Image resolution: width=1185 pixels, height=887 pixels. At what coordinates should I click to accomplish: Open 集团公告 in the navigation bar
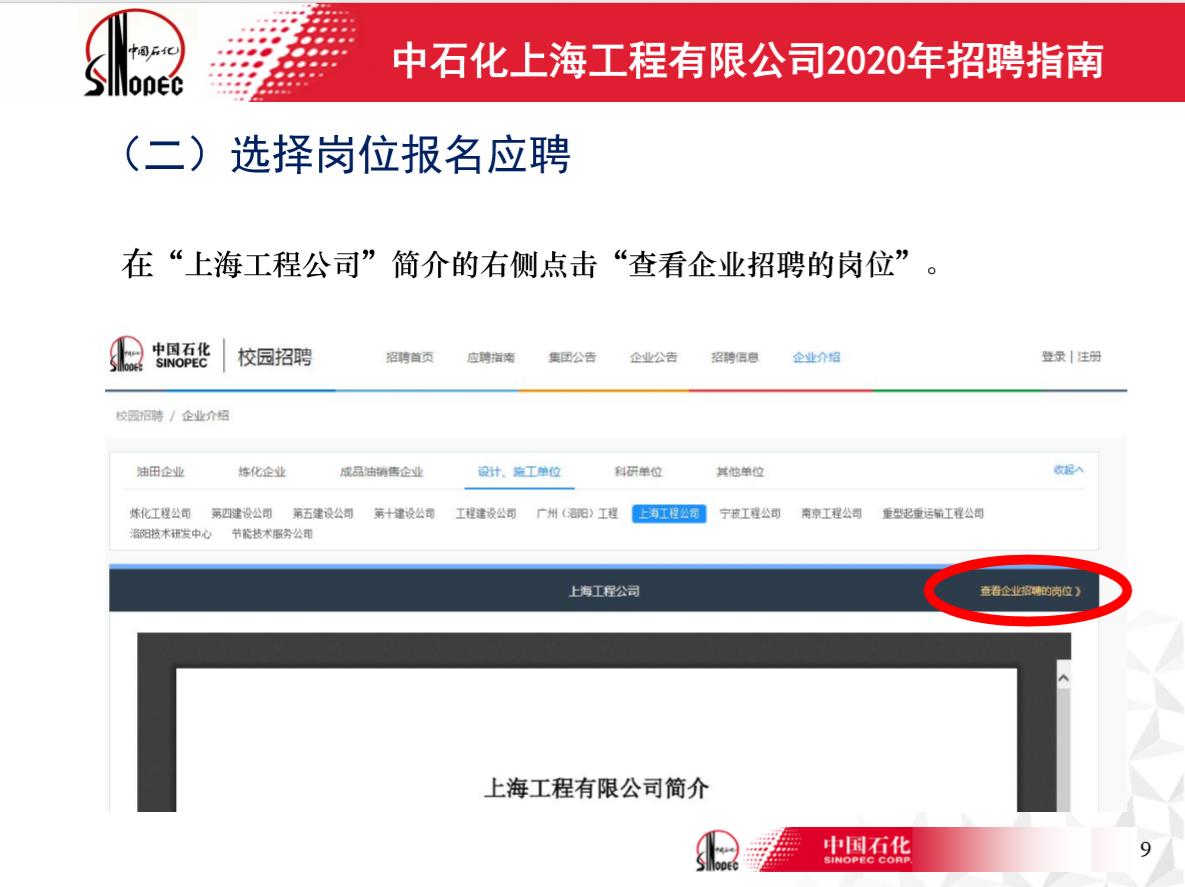[572, 357]
